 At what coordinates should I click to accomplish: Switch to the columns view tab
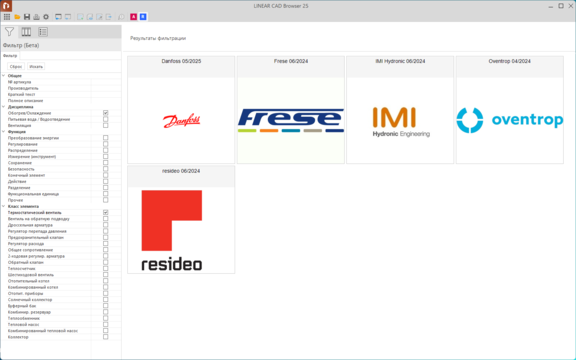(26, 32)
